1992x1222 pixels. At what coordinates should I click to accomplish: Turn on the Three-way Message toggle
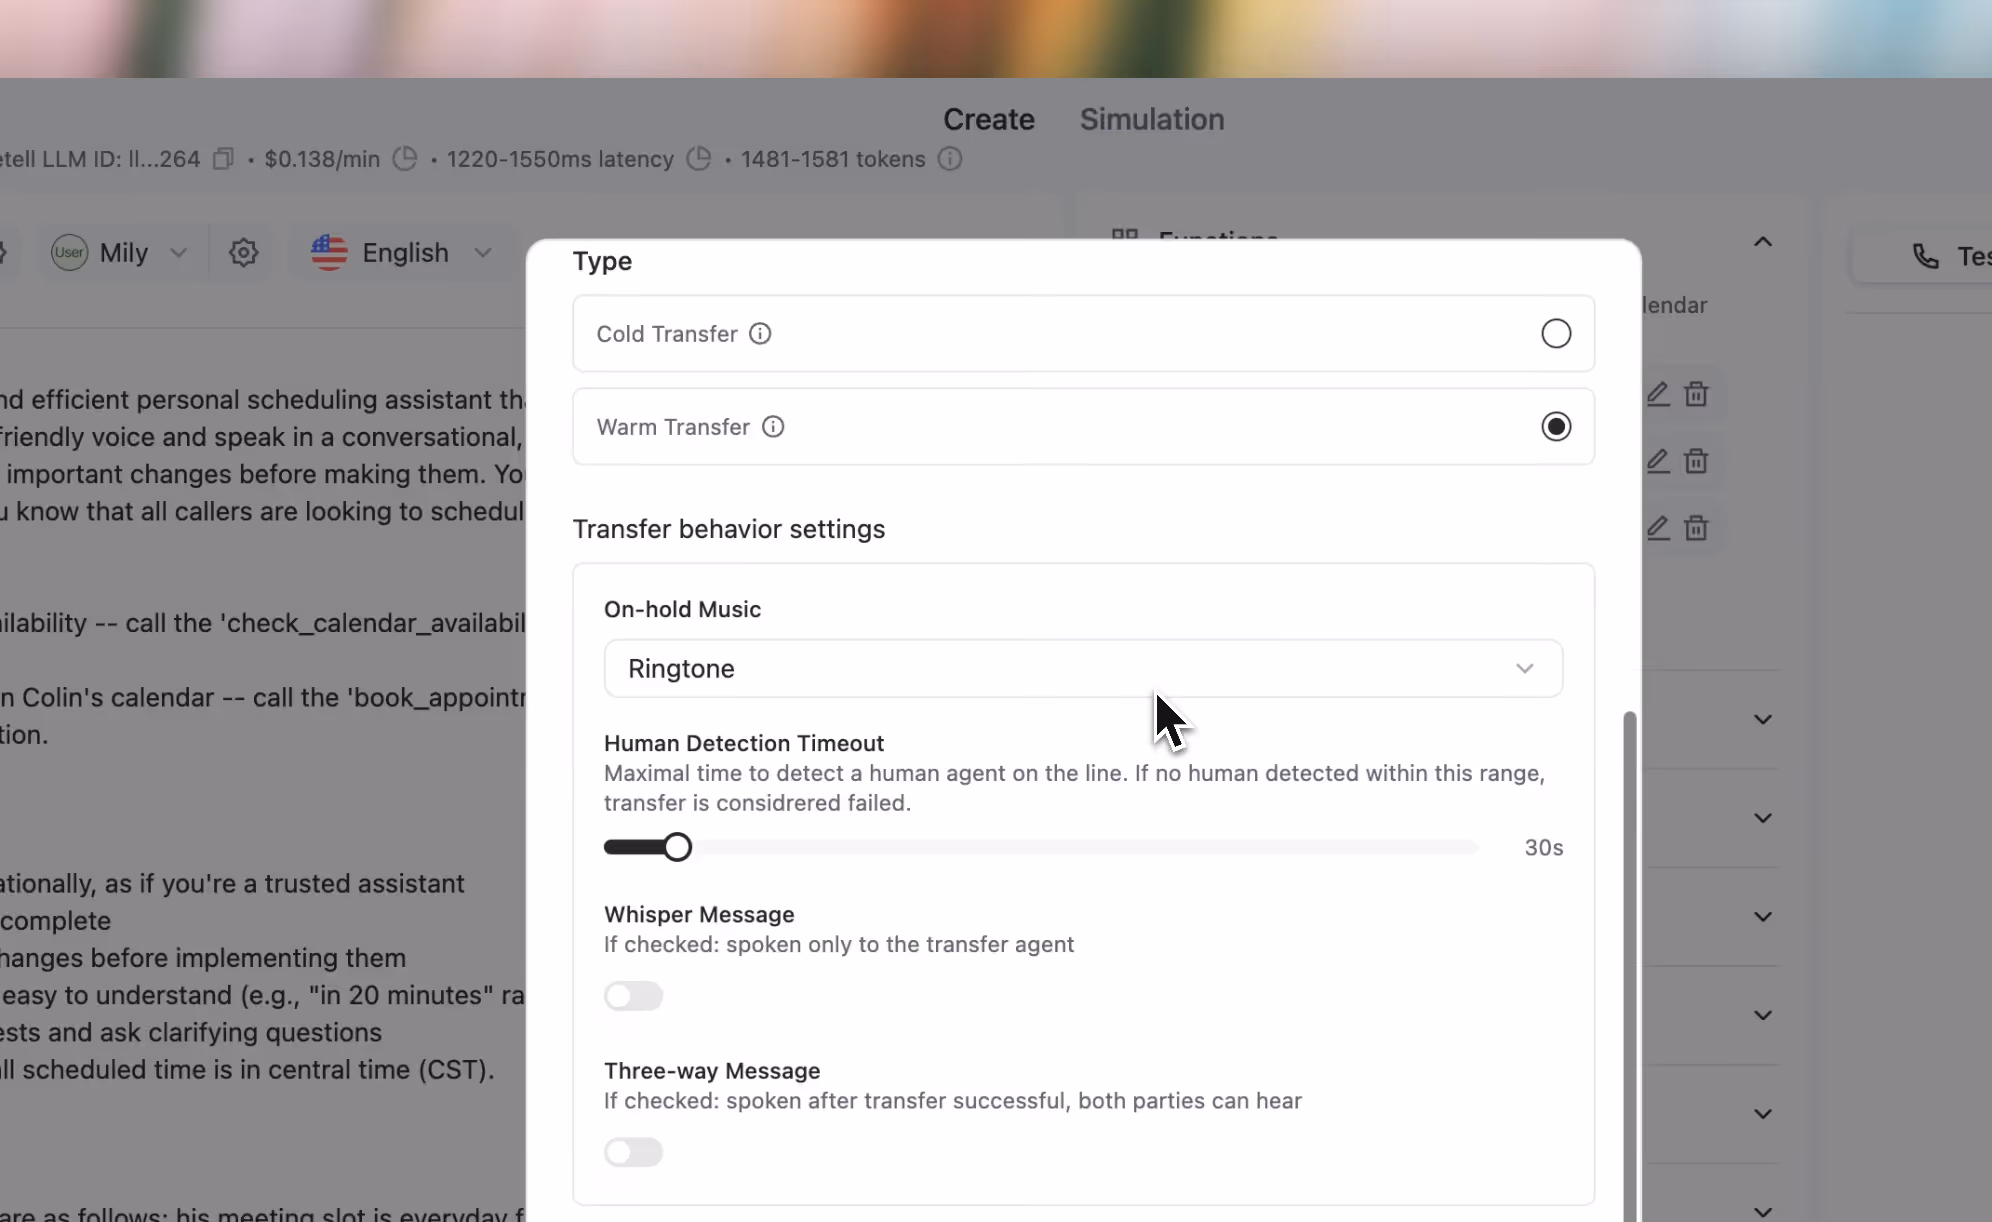(x=633, y=1152)
